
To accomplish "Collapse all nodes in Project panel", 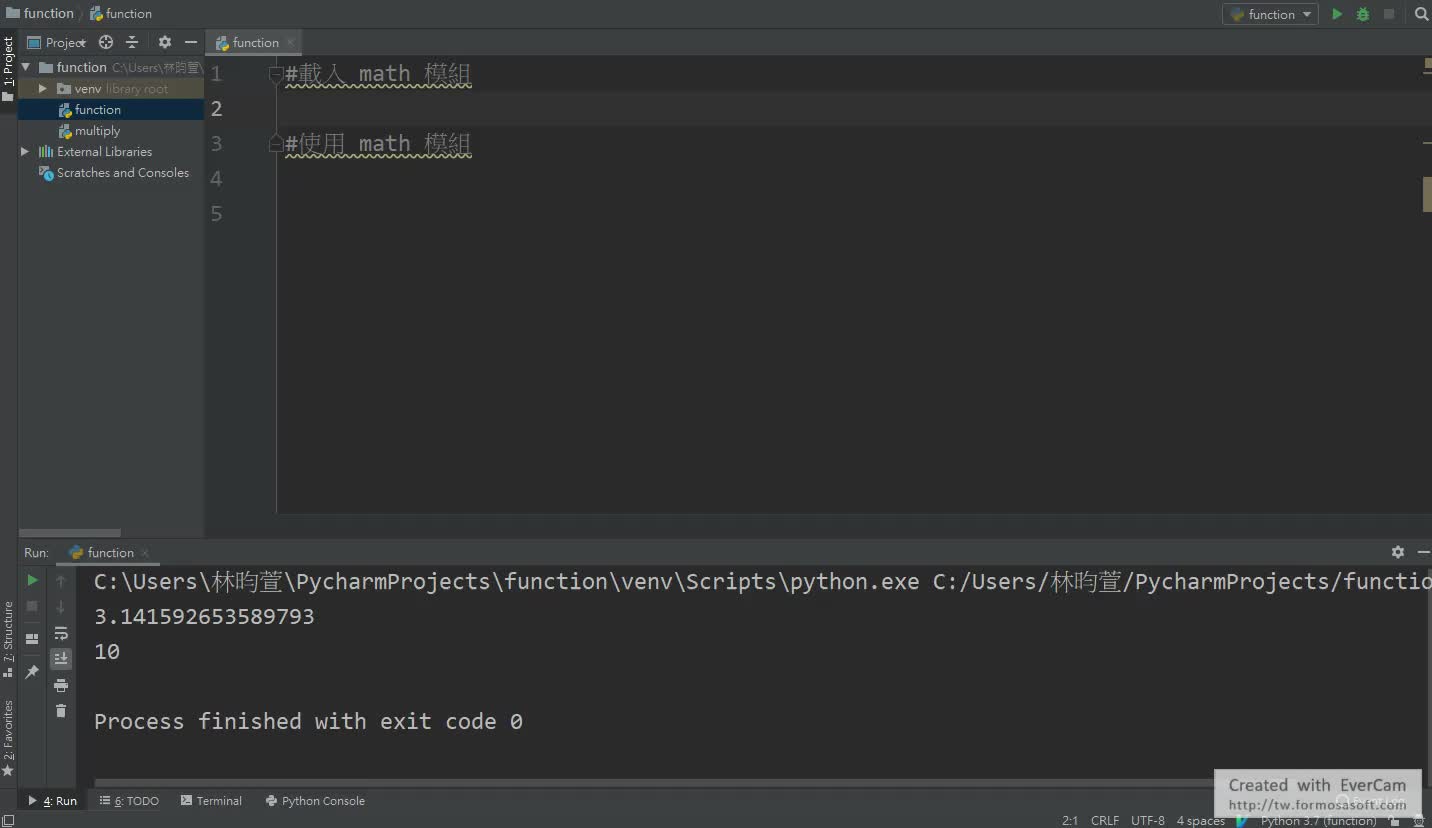I will pyautogui.click(x=132, y=42).
